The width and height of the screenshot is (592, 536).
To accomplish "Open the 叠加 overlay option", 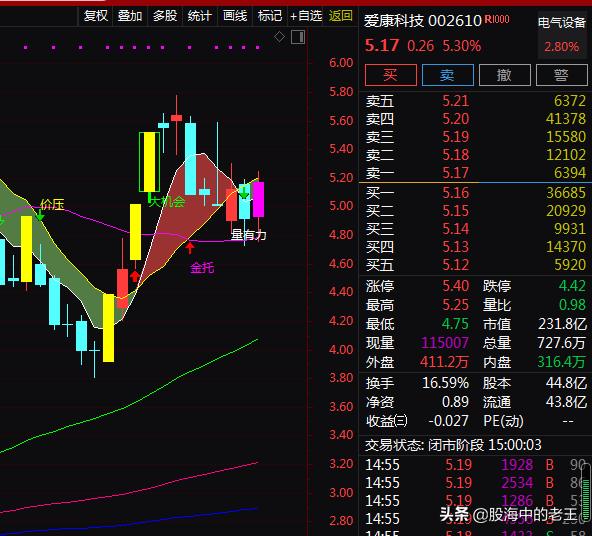I will pyautogui.click(x=130, y=16).
